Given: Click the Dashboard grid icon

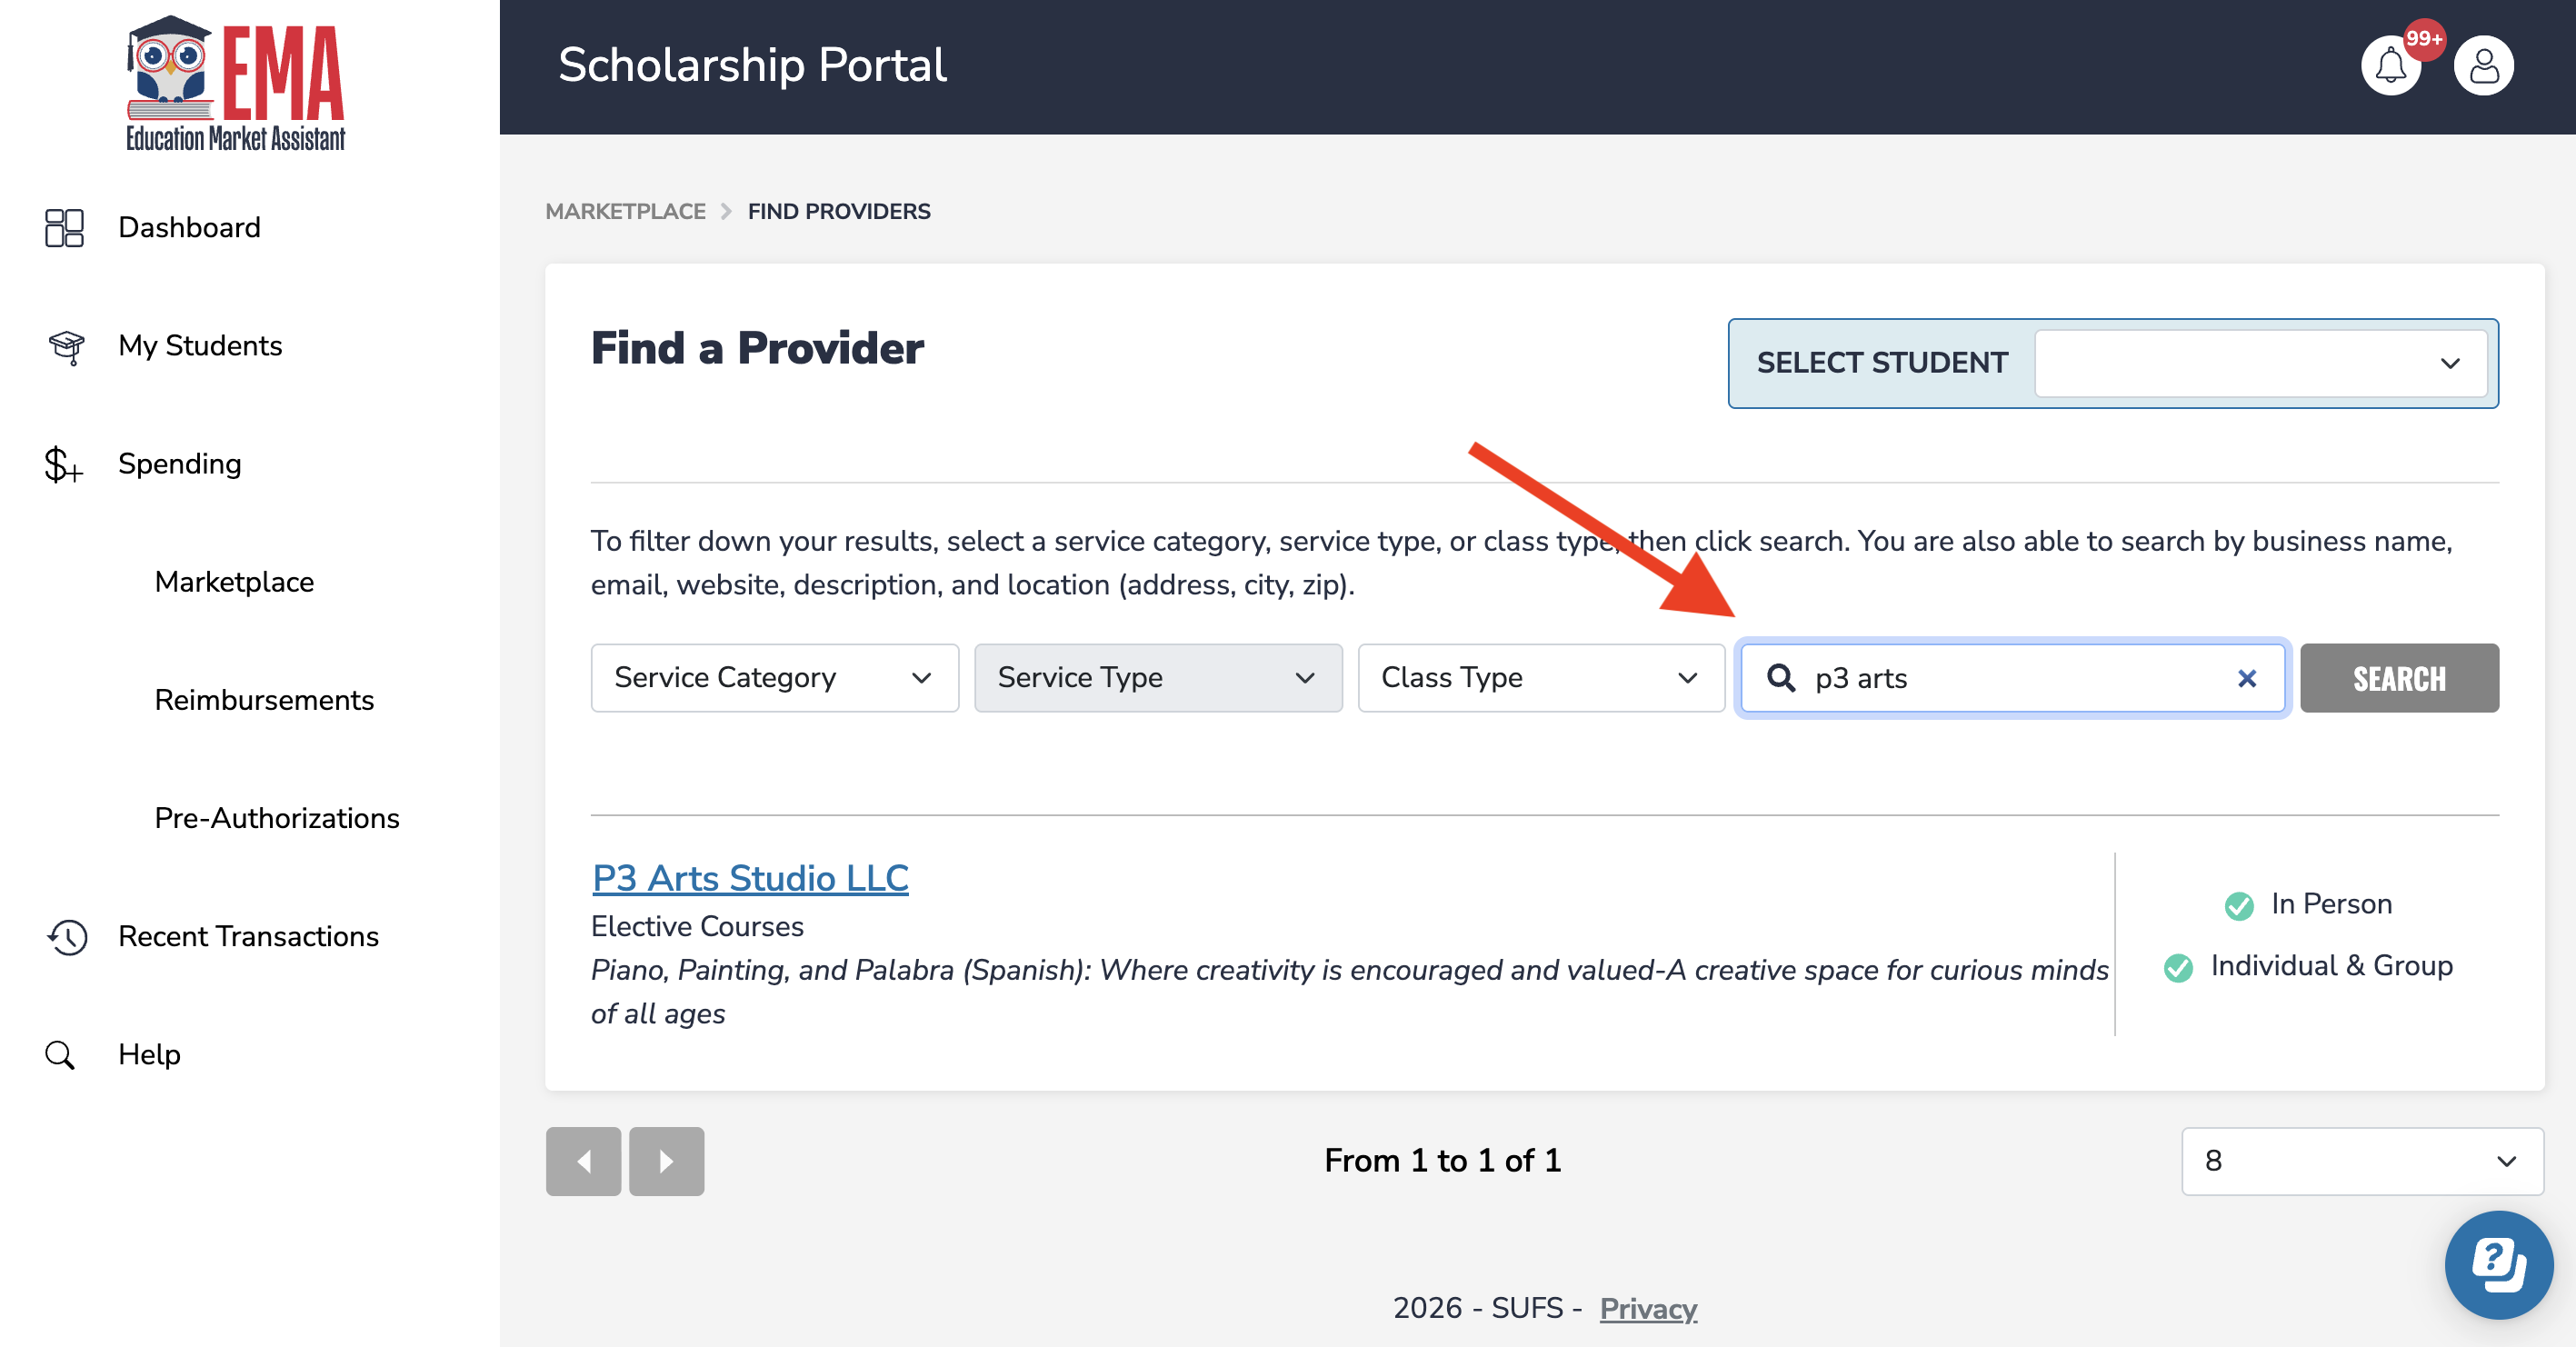Looking at the screenshot, I should point(64,228).
